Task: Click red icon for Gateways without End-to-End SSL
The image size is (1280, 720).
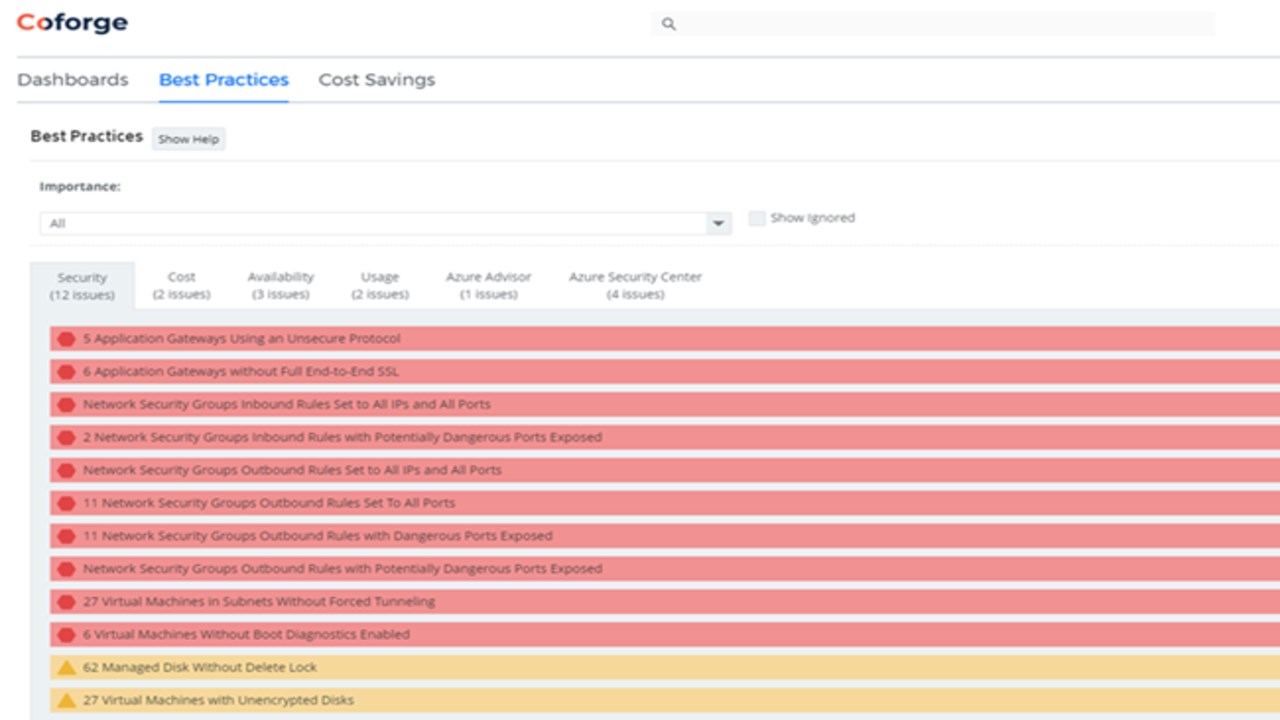Action: pyautogui.click(x=66, y=372)
